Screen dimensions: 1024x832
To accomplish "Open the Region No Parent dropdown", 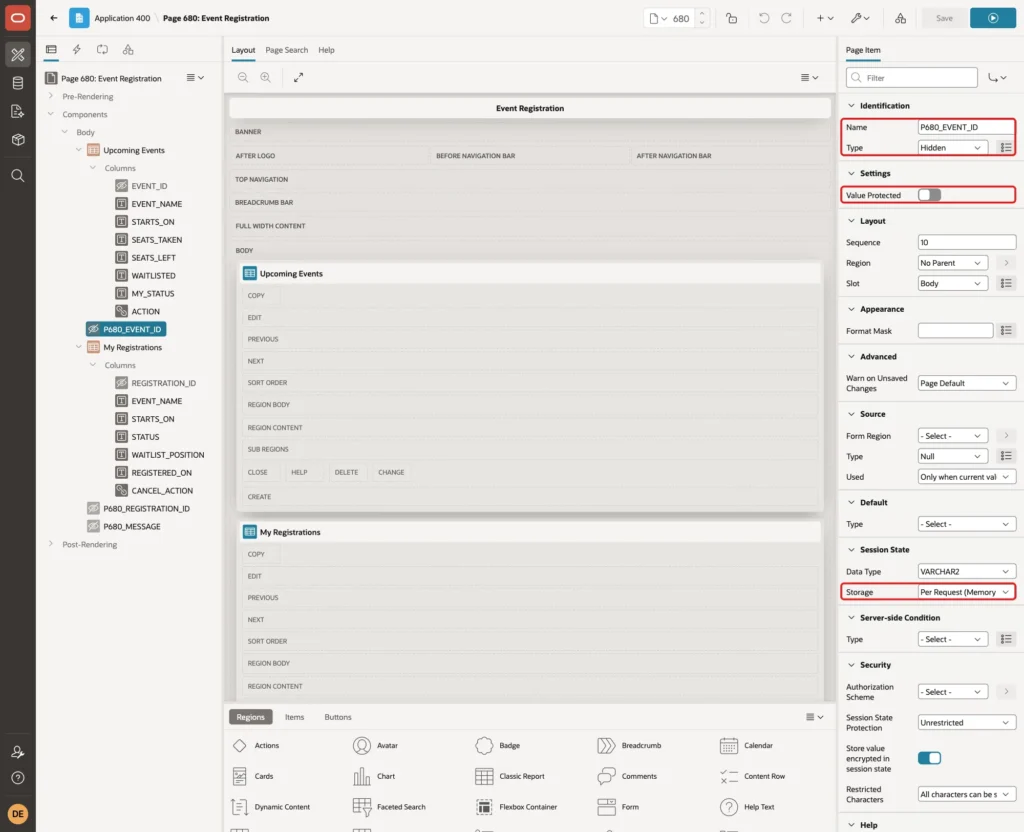I will tap(952, 263).
